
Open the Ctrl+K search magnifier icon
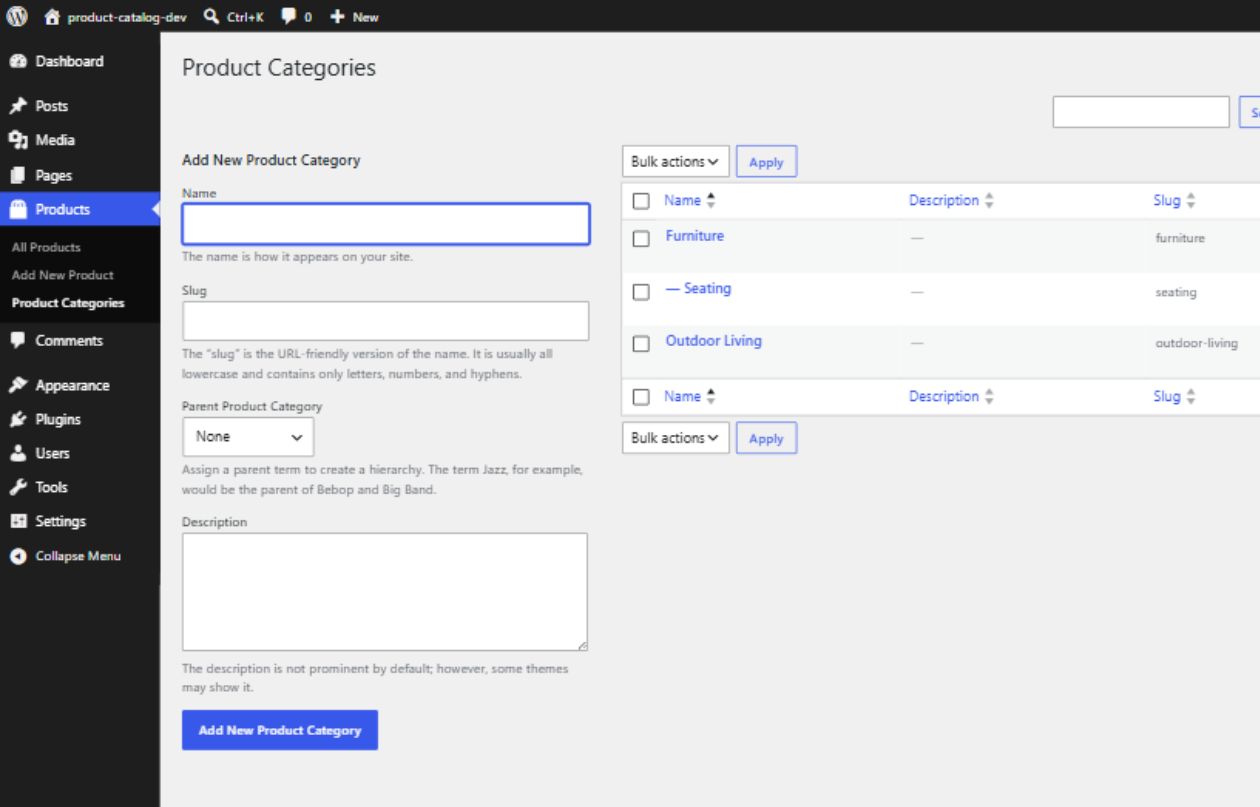[212, 16]
